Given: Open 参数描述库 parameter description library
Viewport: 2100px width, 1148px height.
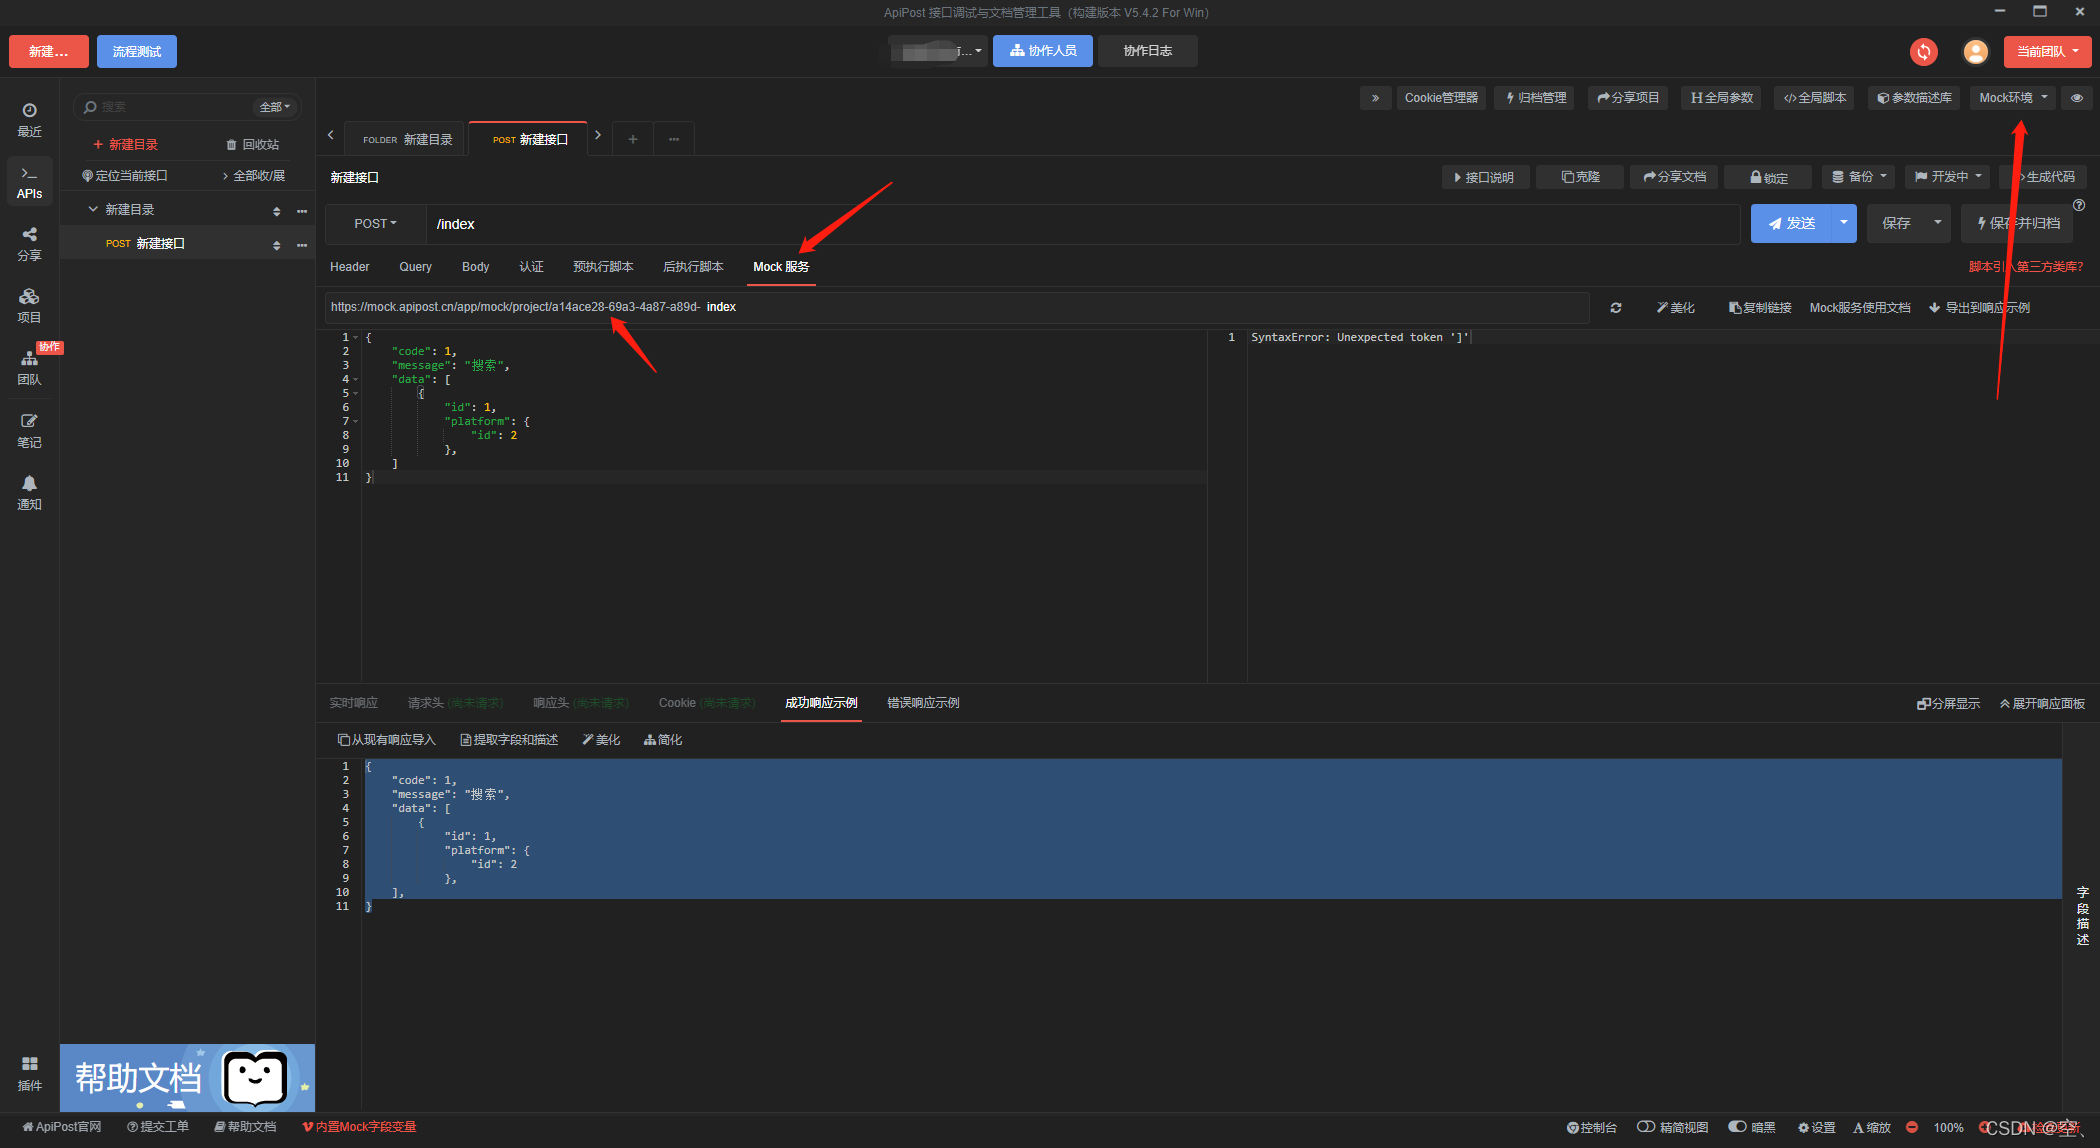Looking at the screenshot, I should 1914,98.
